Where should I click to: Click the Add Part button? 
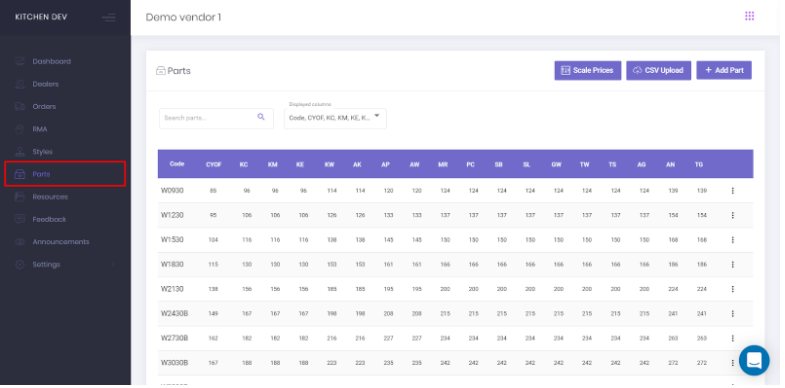[x=724, y=71]
